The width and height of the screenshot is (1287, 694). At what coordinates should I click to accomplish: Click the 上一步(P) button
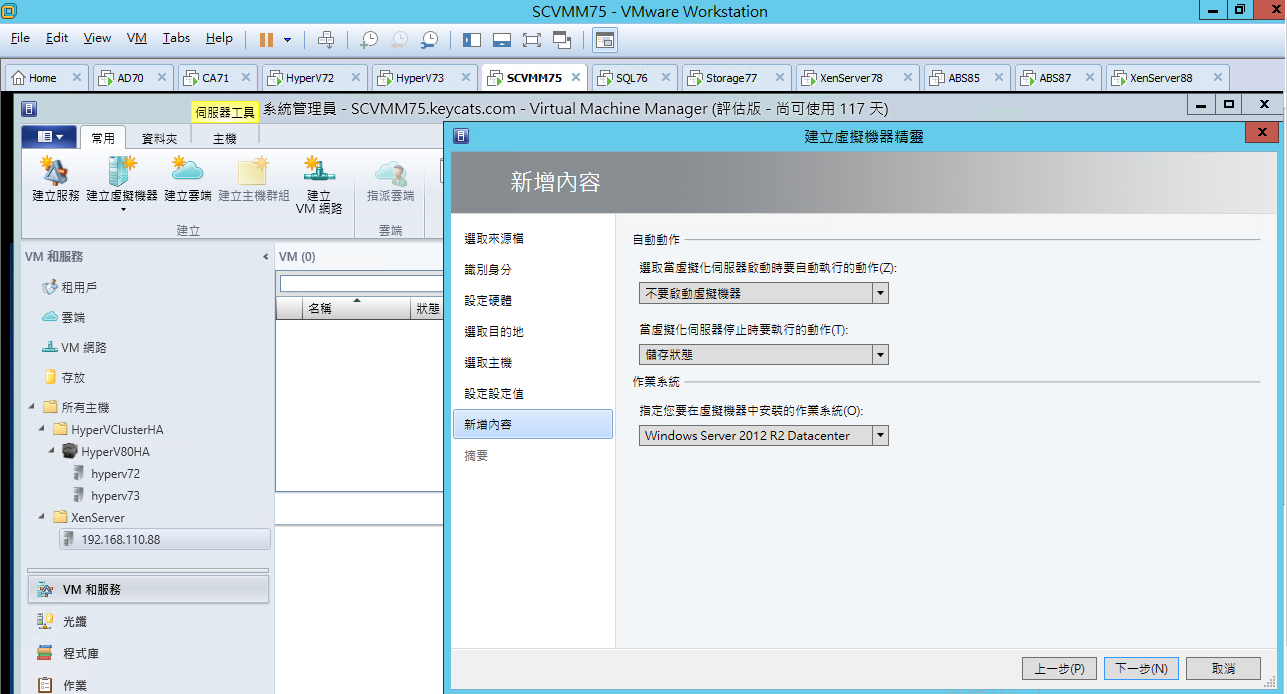point(1059,668)
